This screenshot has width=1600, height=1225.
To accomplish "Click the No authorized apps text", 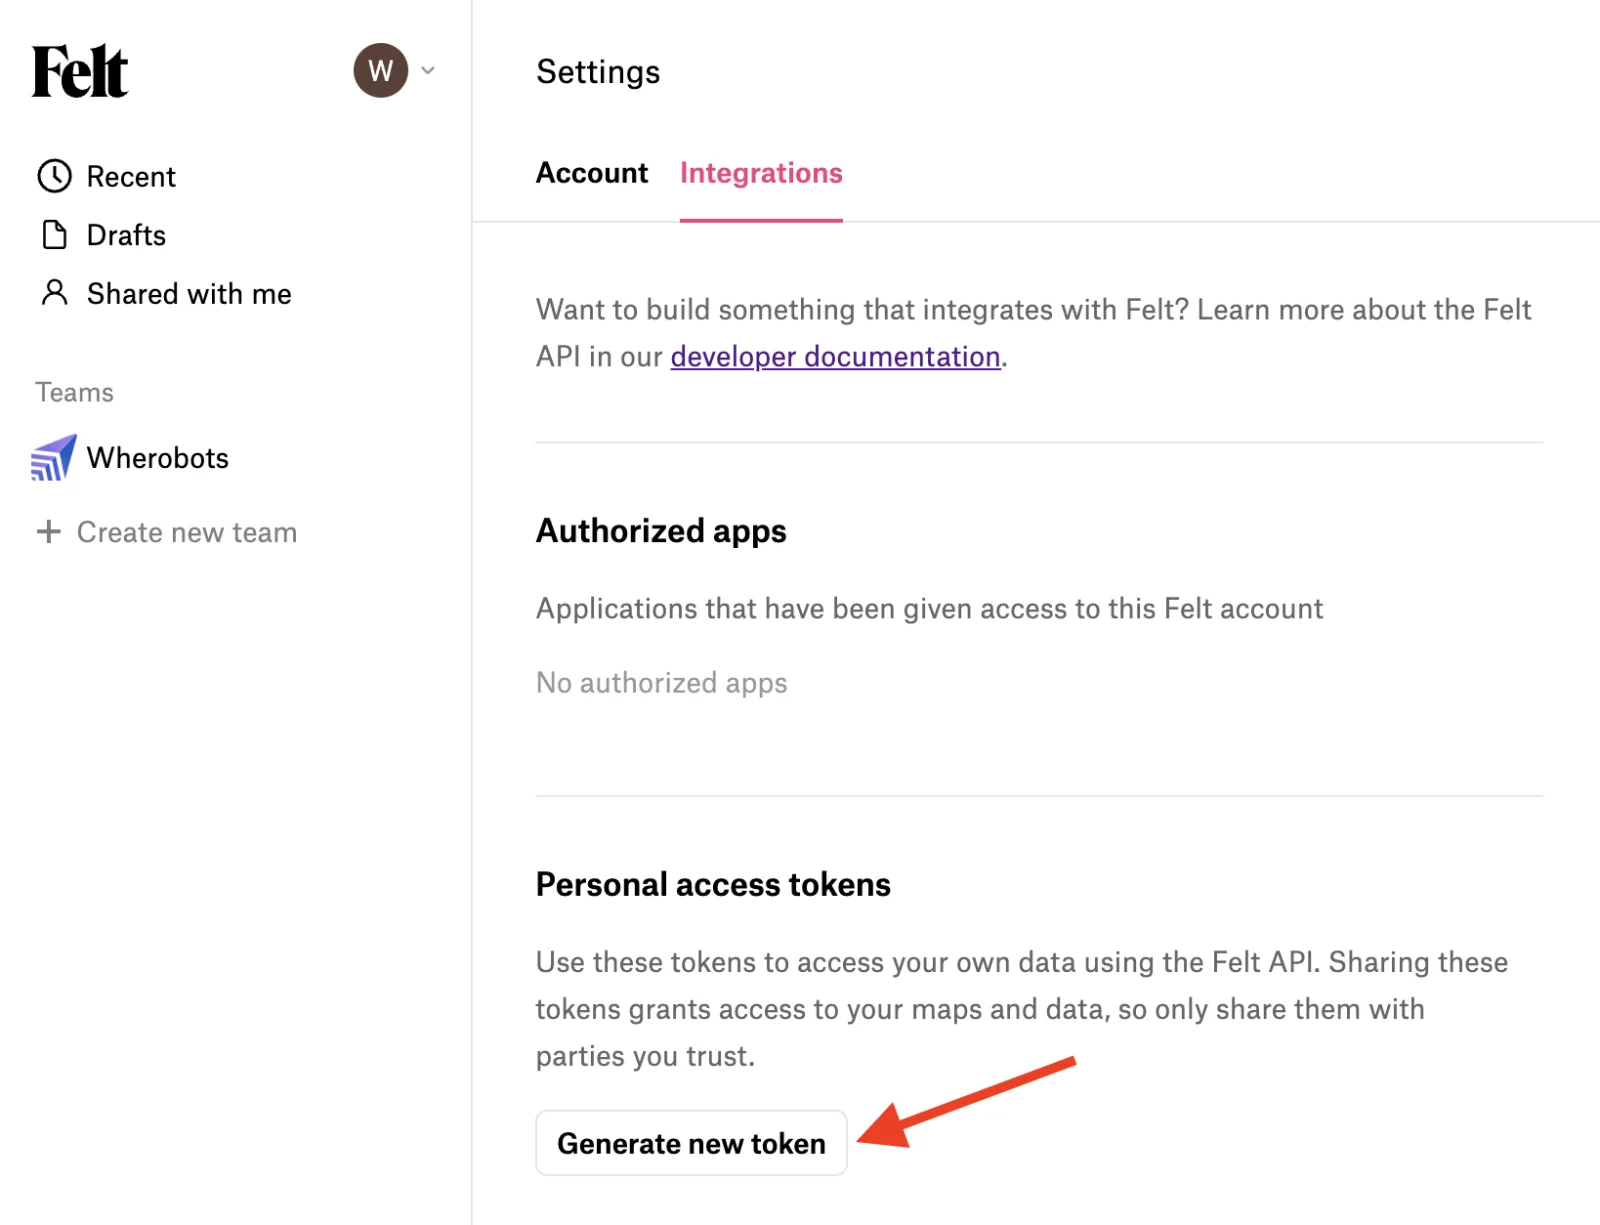I will 661,683.
